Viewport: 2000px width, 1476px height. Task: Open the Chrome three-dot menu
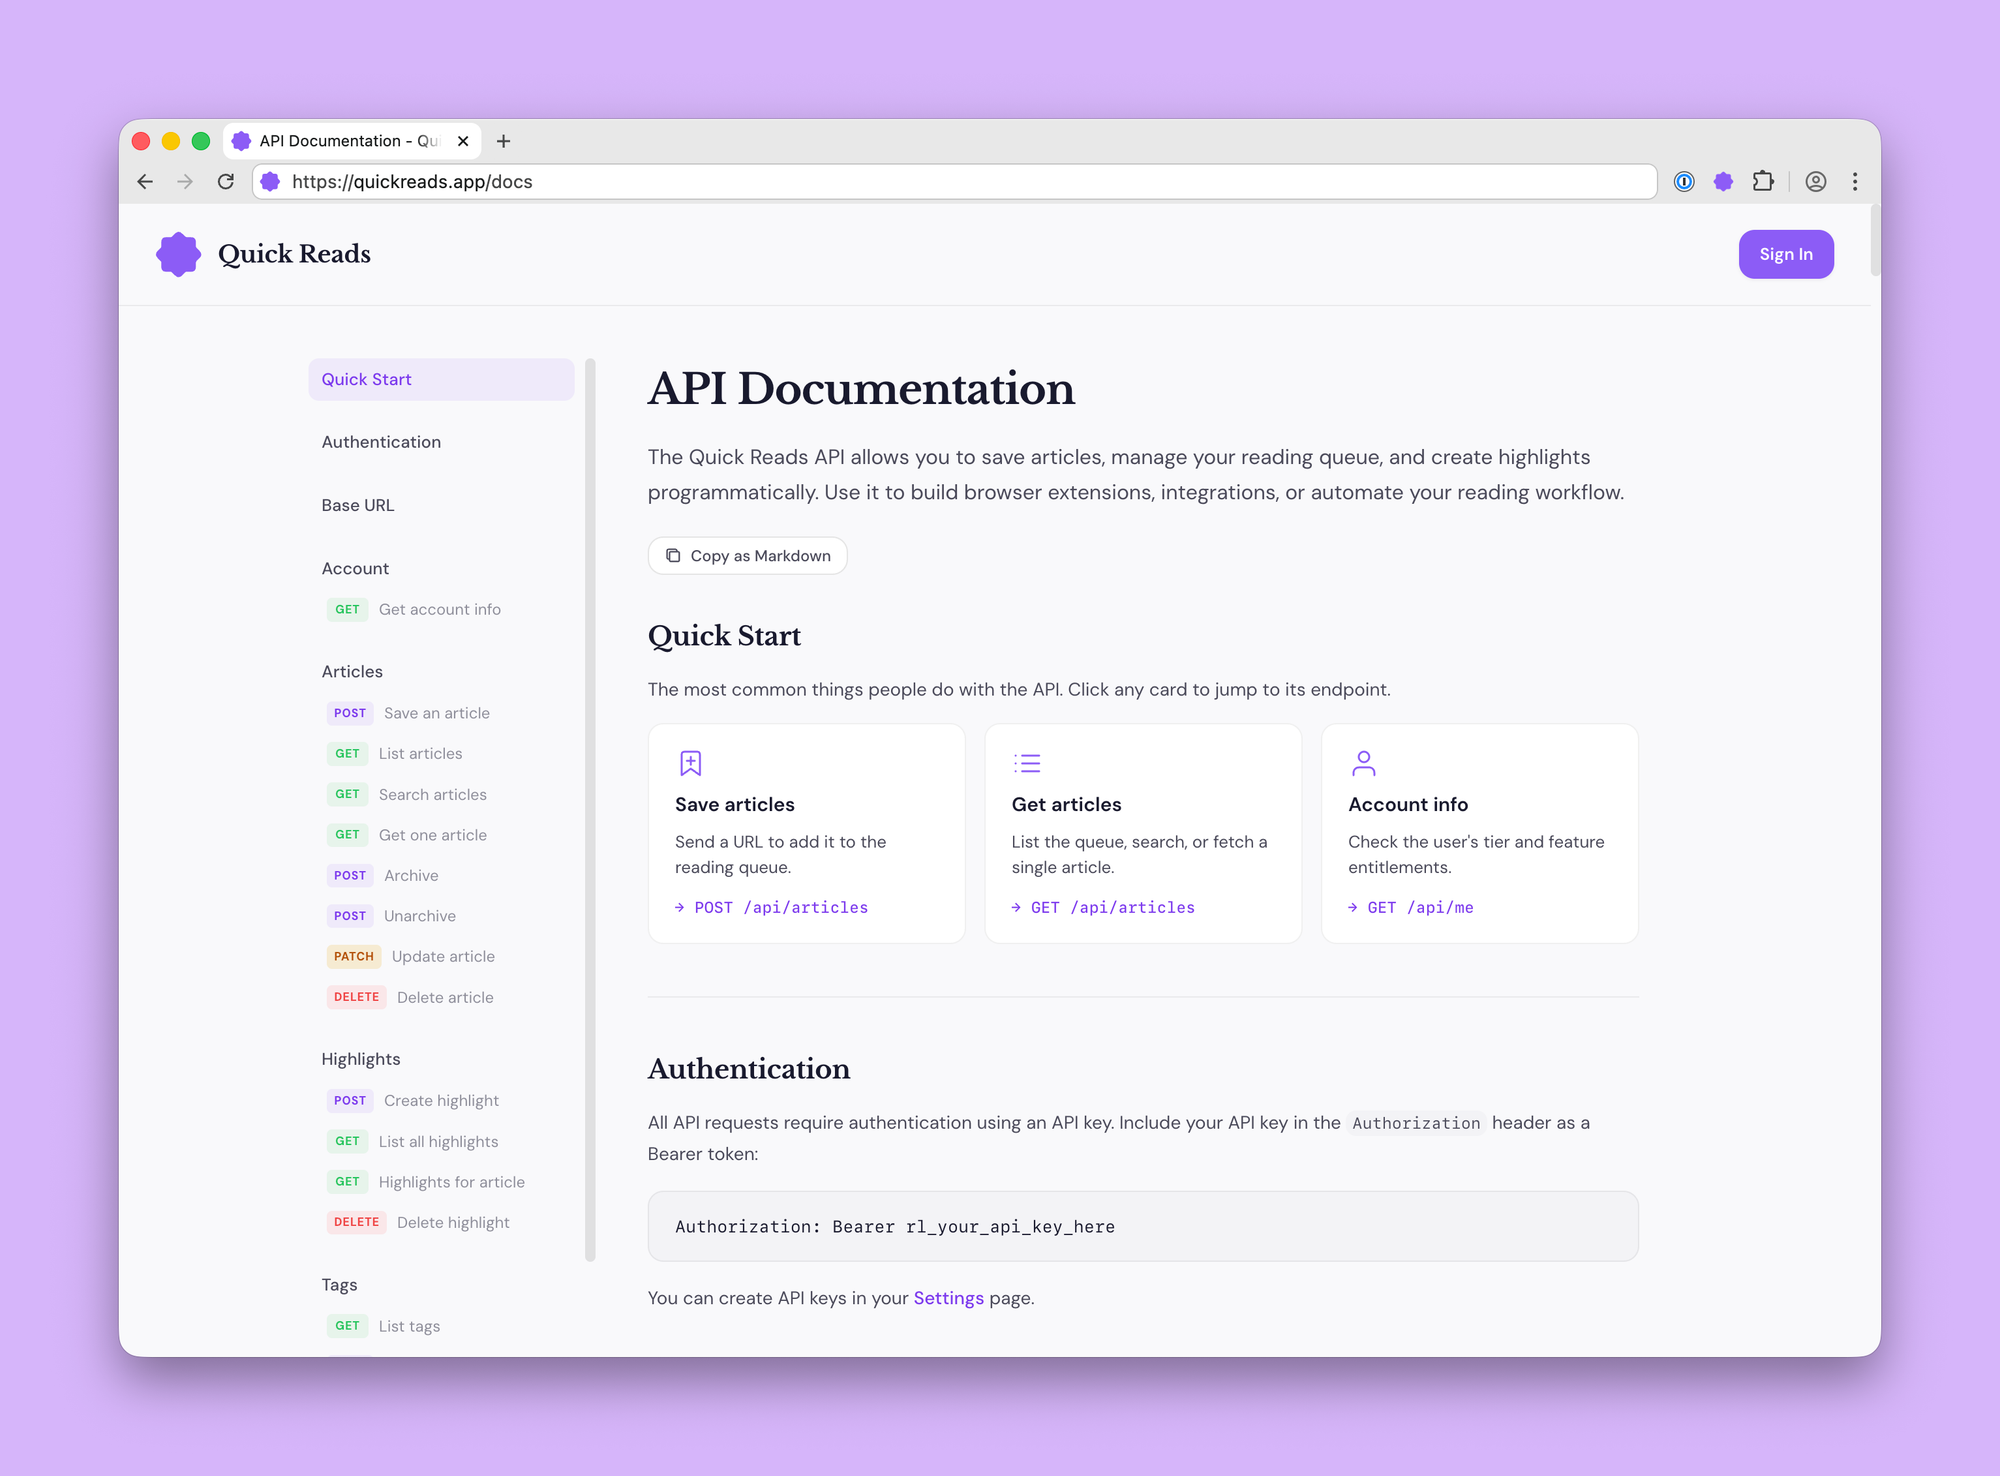tap(1855, 181)
